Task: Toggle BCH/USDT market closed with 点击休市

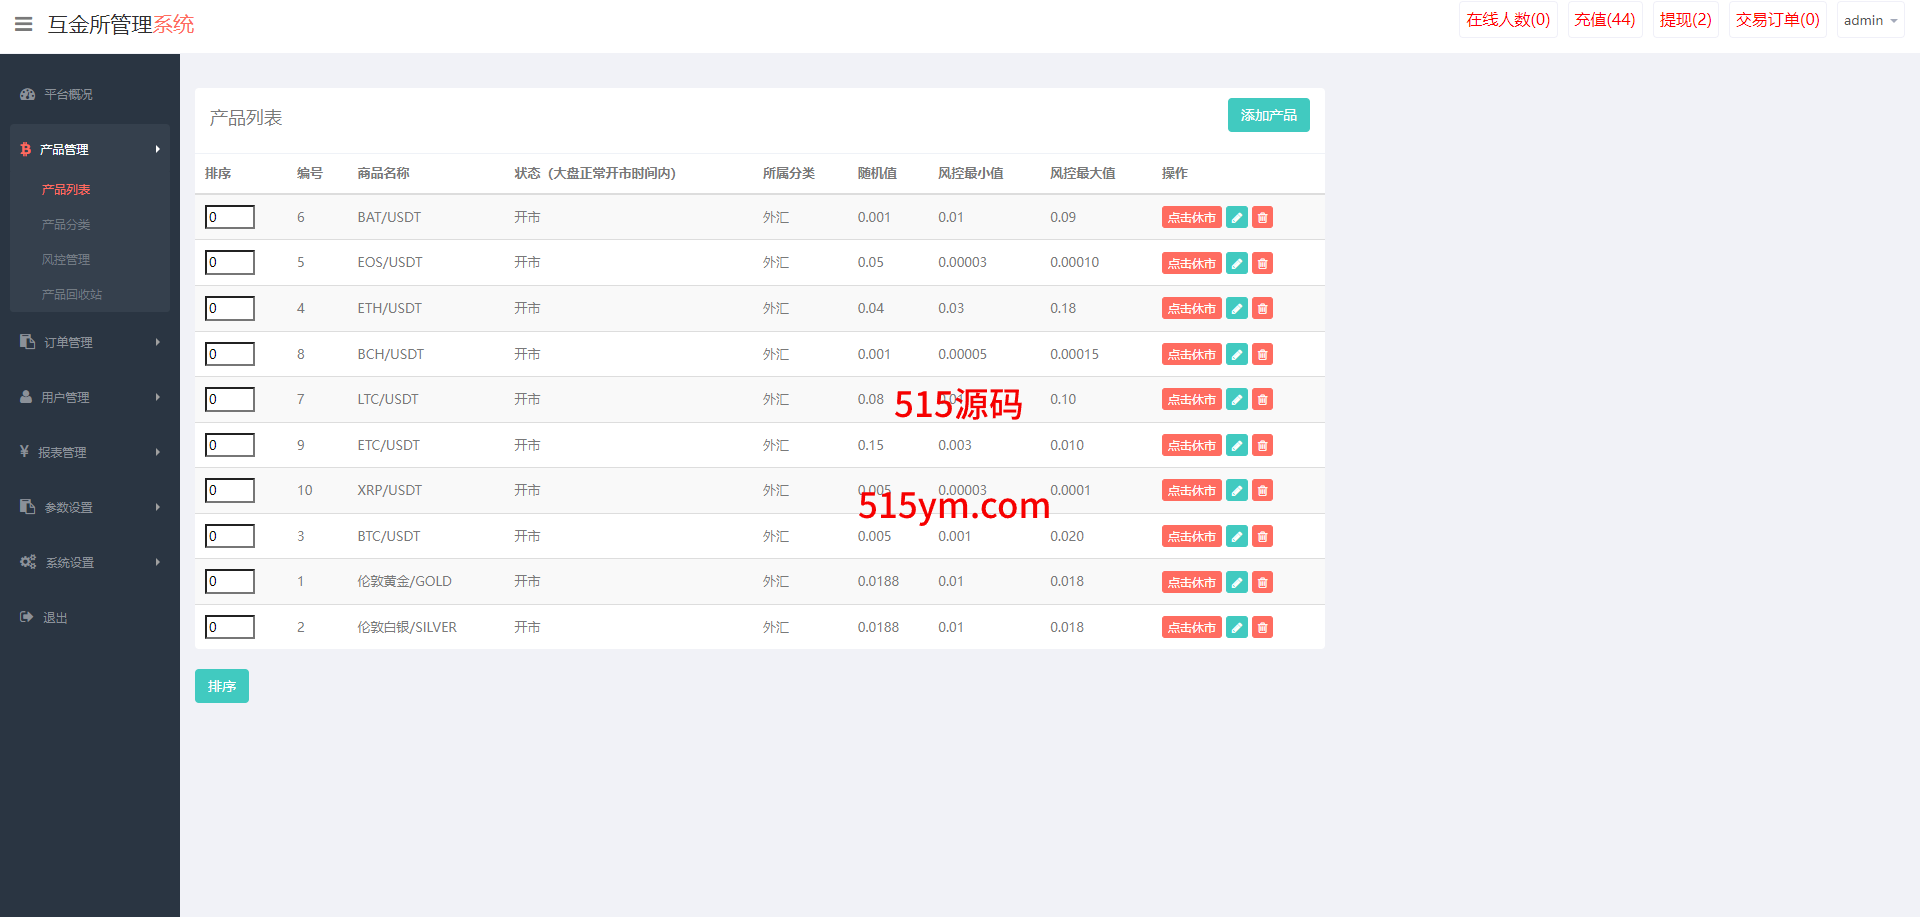Action: (x=1191, y=355)
